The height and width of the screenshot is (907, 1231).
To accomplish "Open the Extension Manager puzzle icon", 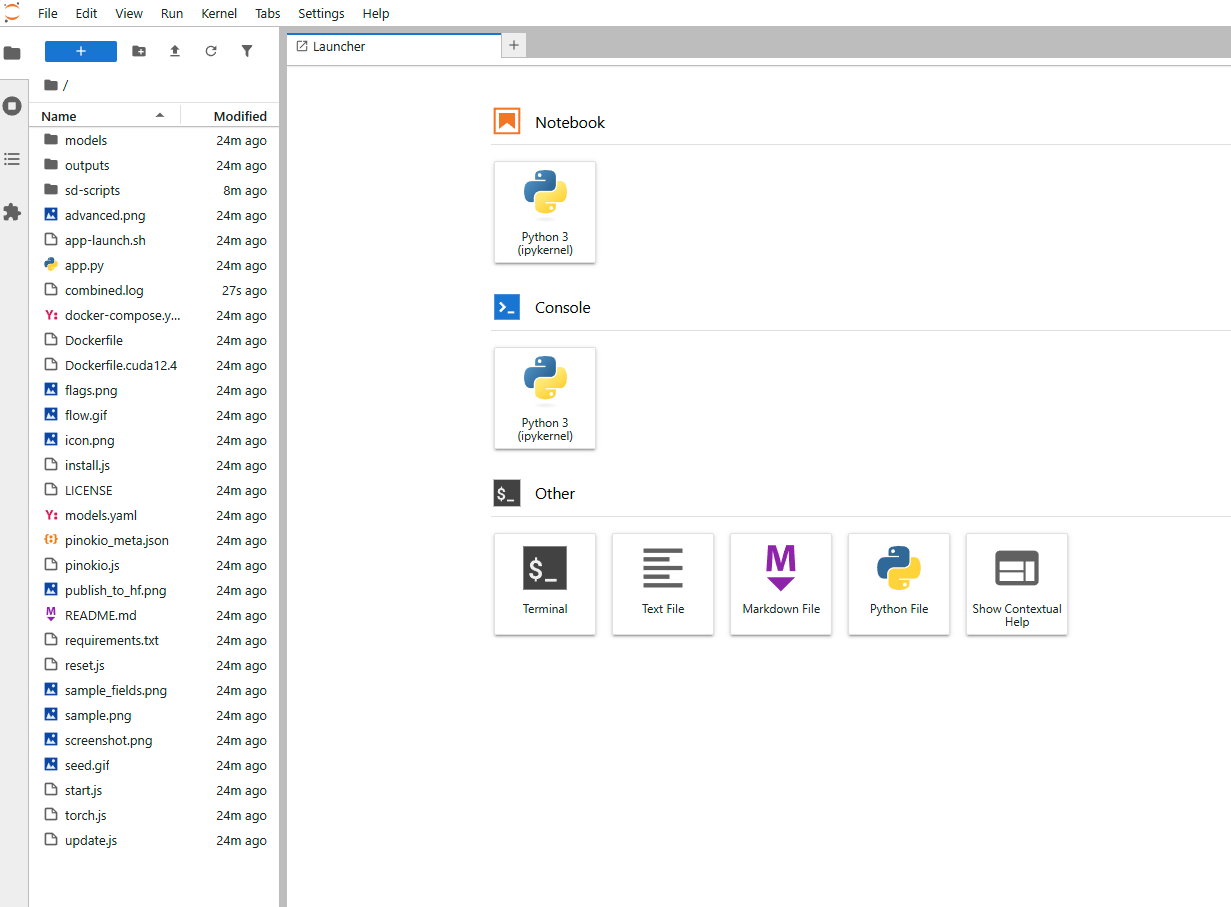I will pos(12,212).
